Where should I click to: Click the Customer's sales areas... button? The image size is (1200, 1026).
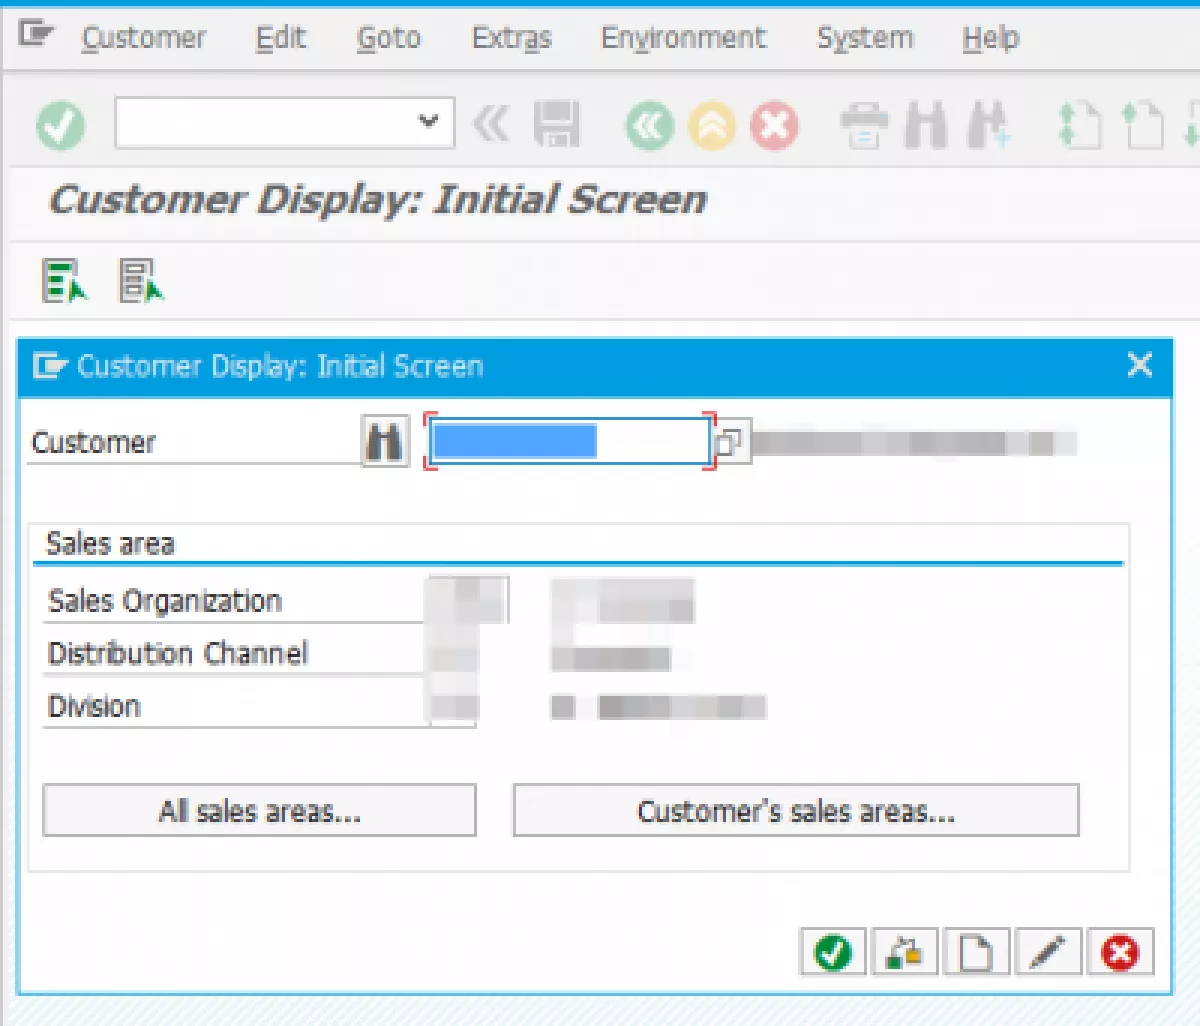[796, 810]
